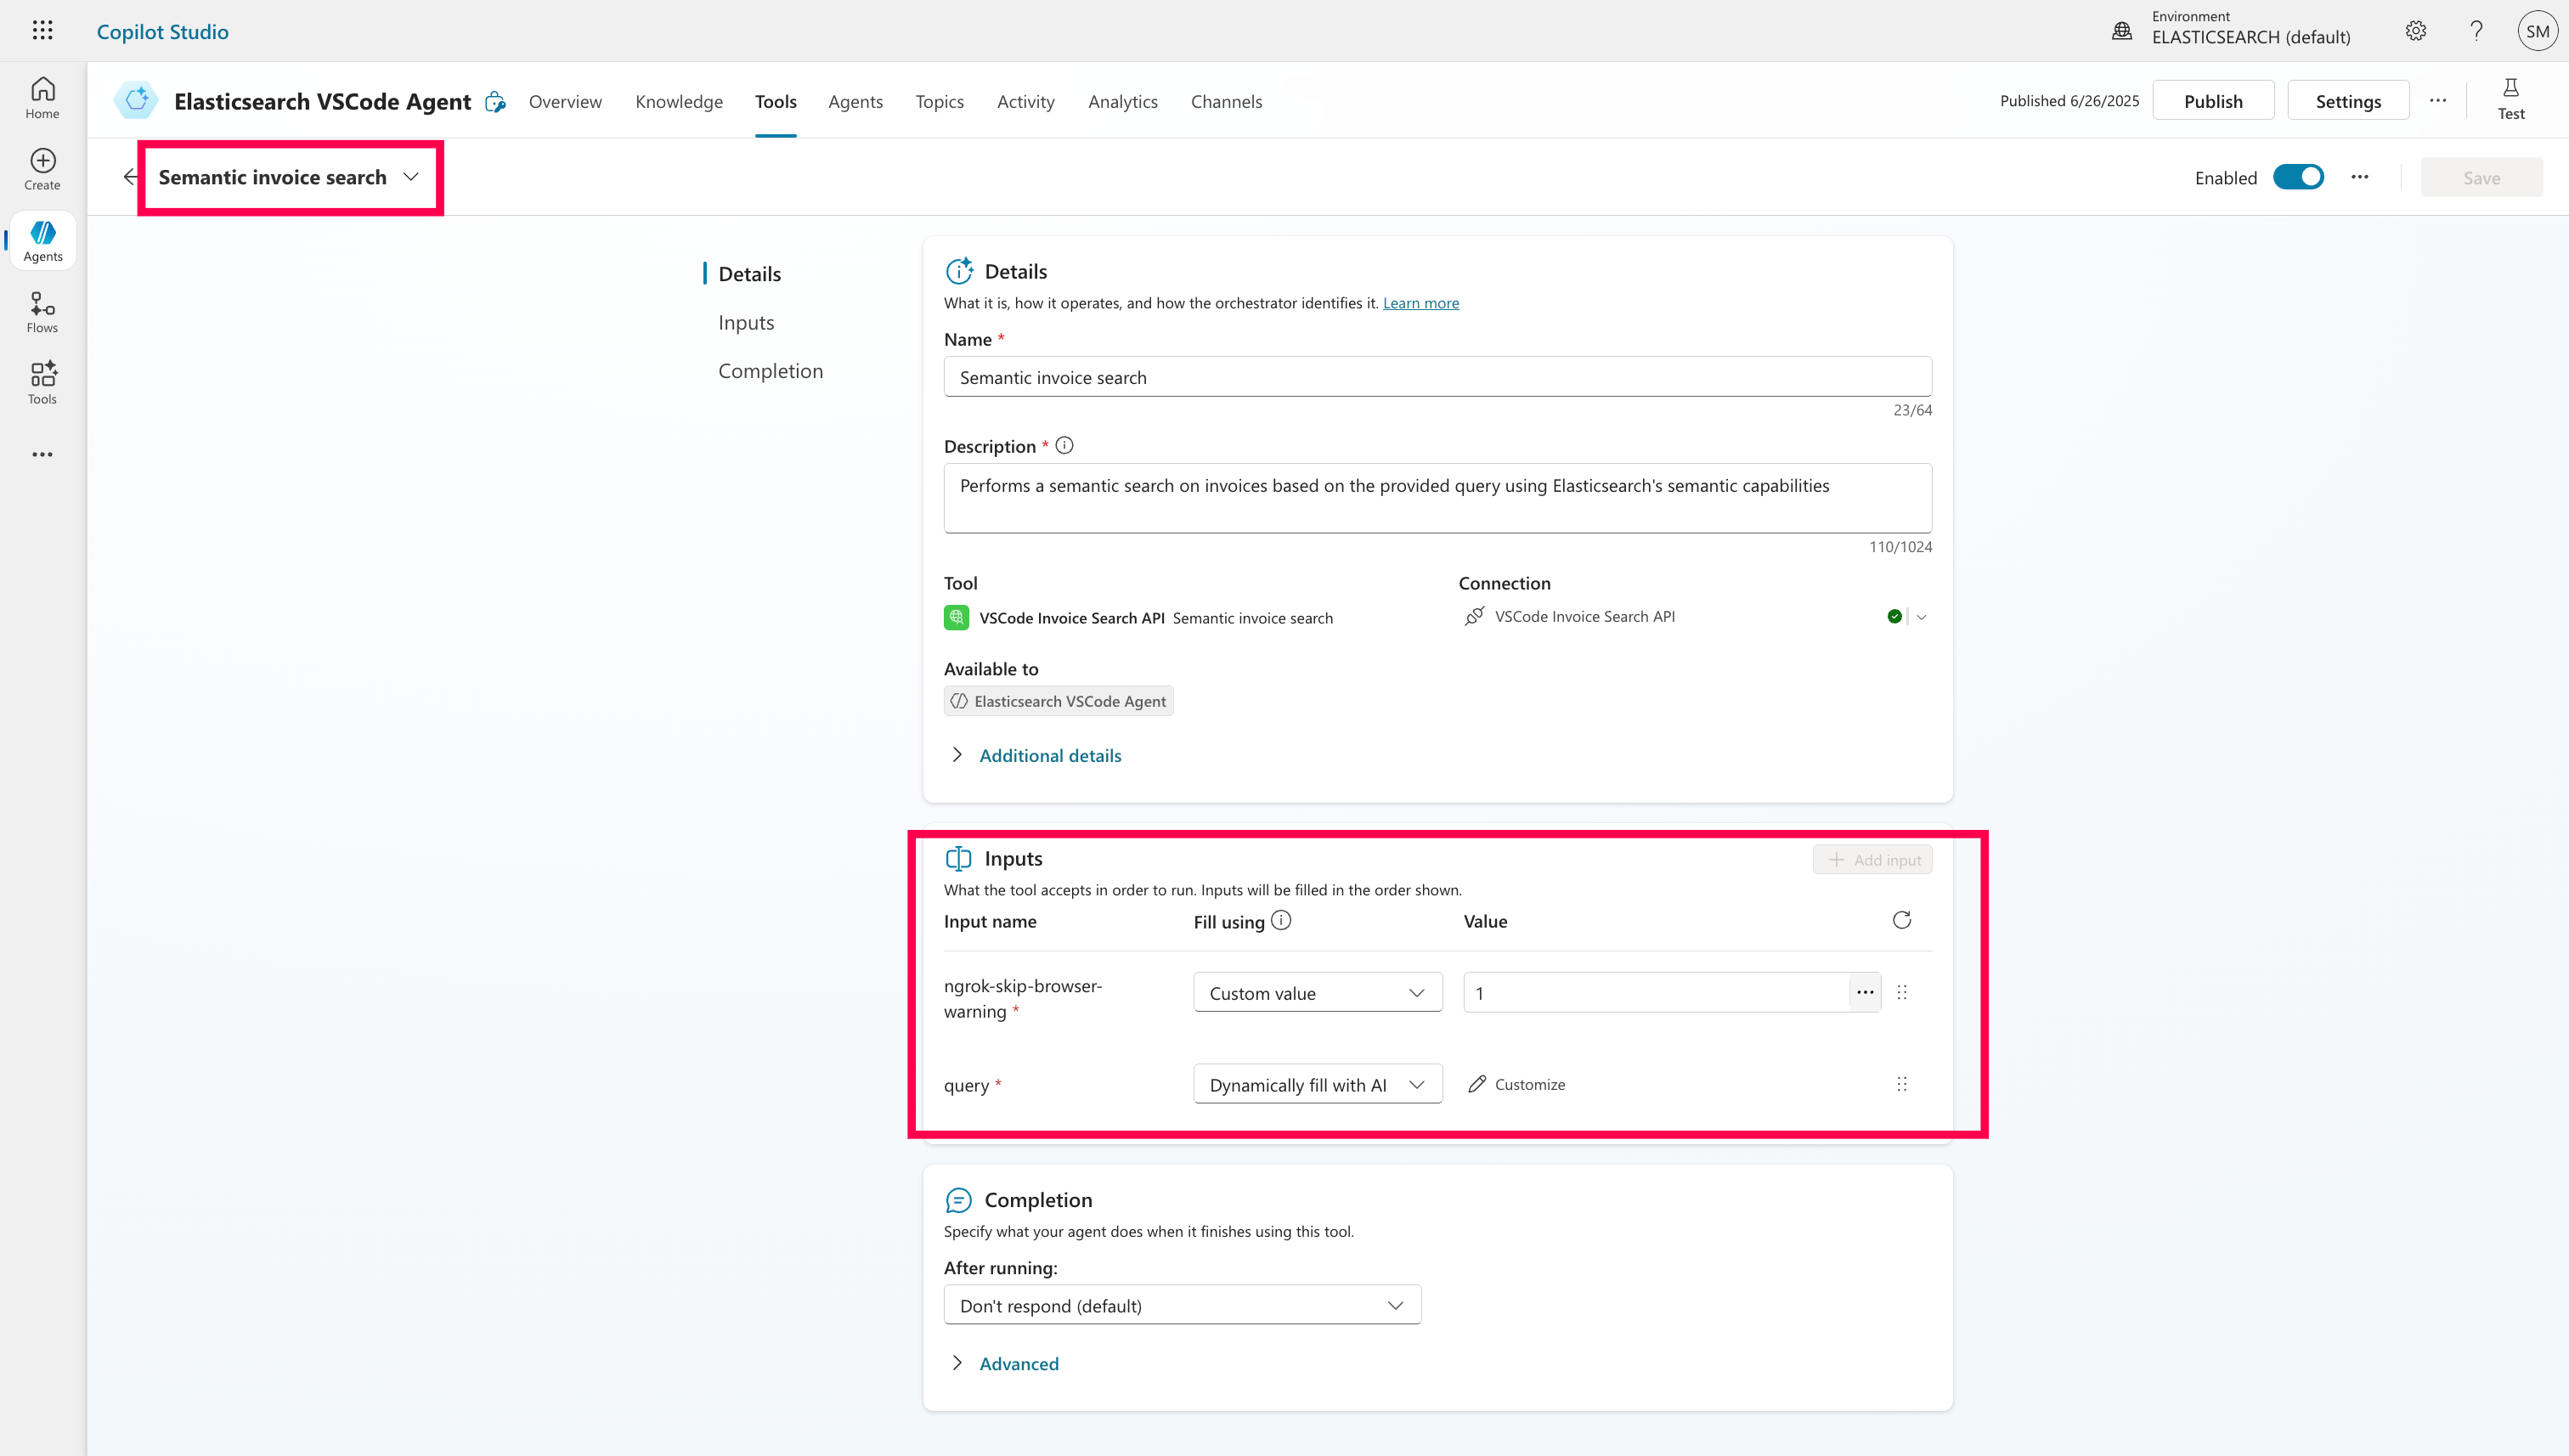Screen dimensions: 2569x1456
Task: Click the Elasticsearch VSCode Agent availability chip
Action: coord(1058,701)
